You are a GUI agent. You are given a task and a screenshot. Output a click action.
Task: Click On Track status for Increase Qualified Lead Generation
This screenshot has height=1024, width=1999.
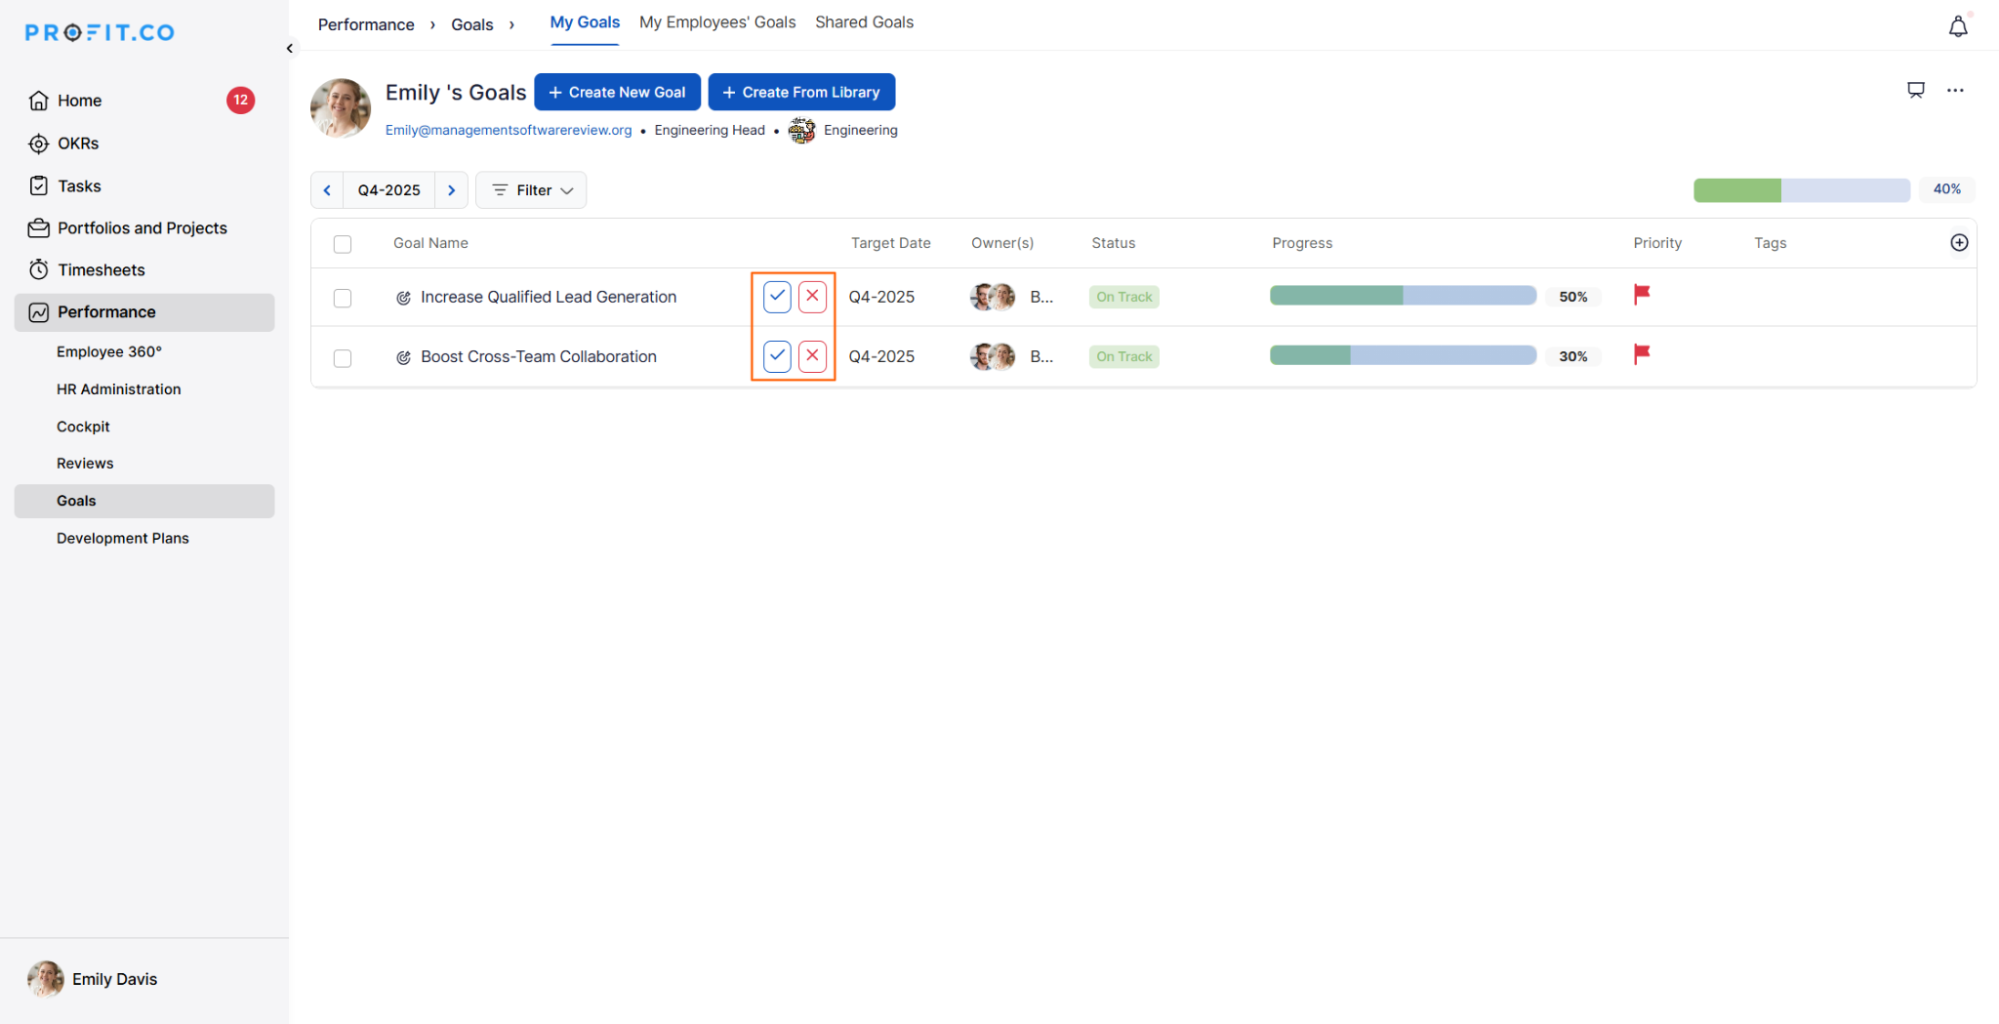pos(1124,297)
